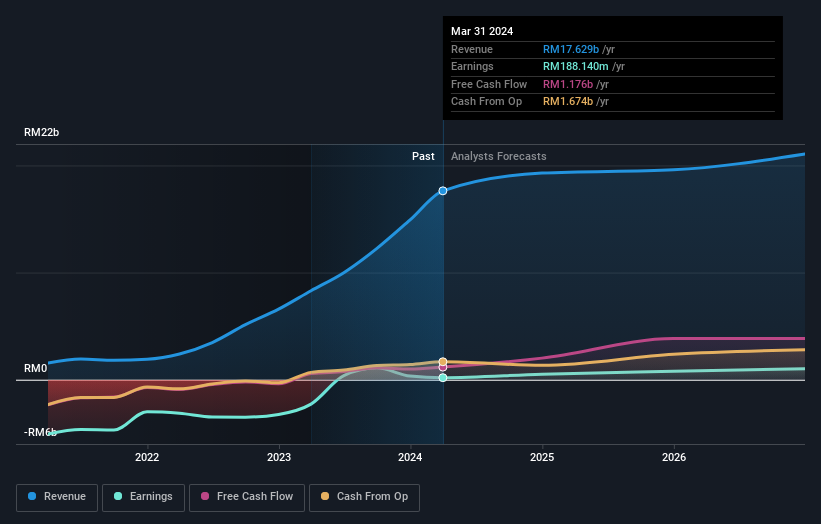Click the 2024 x-axis label
Image resolution: width=821 pixels, height=524 pixels.
[x=410, y=457]
